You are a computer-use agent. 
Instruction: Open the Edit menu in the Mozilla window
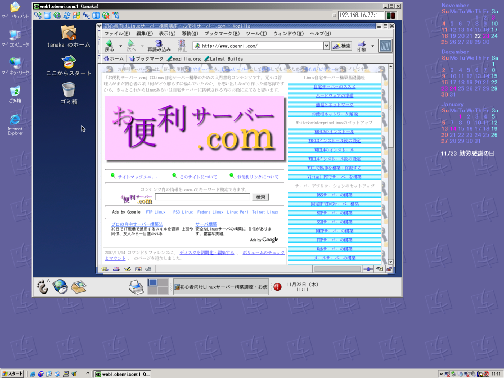point(144,33)
